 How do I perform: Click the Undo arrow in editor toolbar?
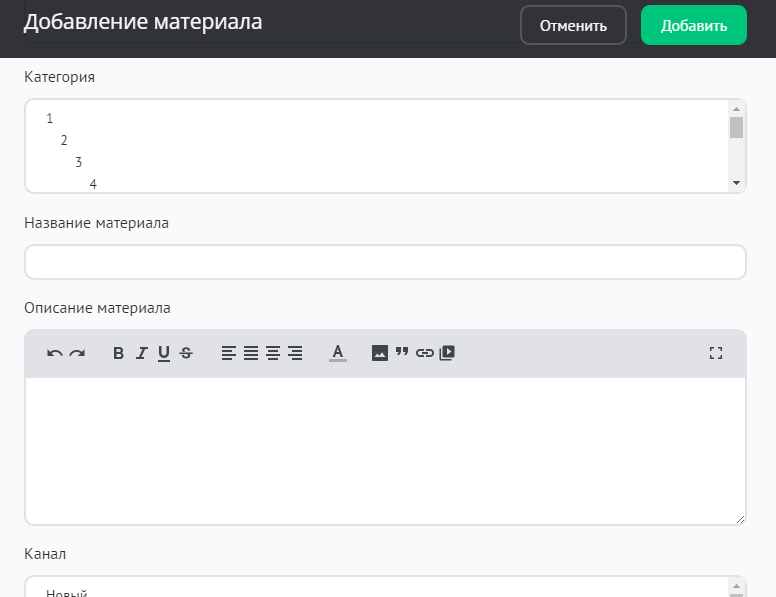point(55,353)
